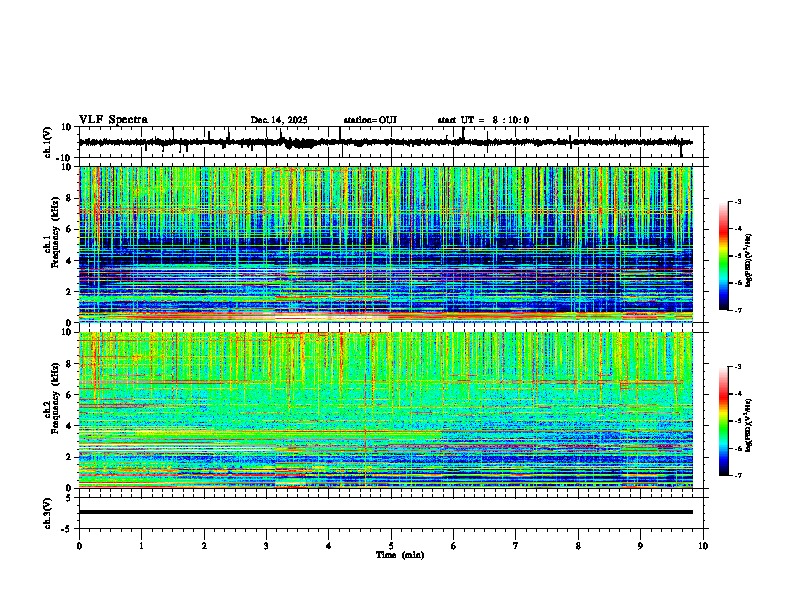Click the time axis tick label "1"
Viewport: 792px width, 612px height.
(141, 546)
